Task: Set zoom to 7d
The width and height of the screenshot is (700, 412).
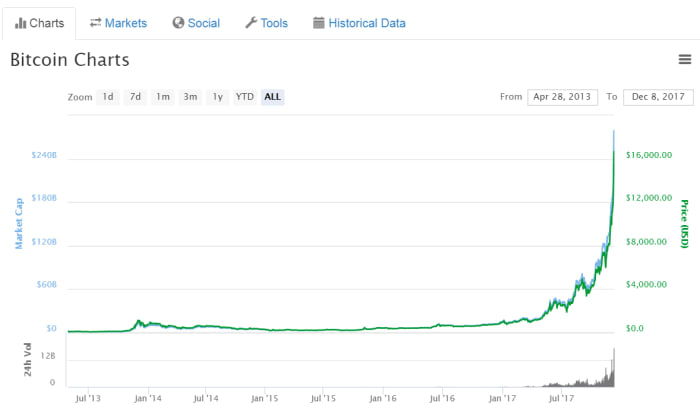Action: pos(135,97)
